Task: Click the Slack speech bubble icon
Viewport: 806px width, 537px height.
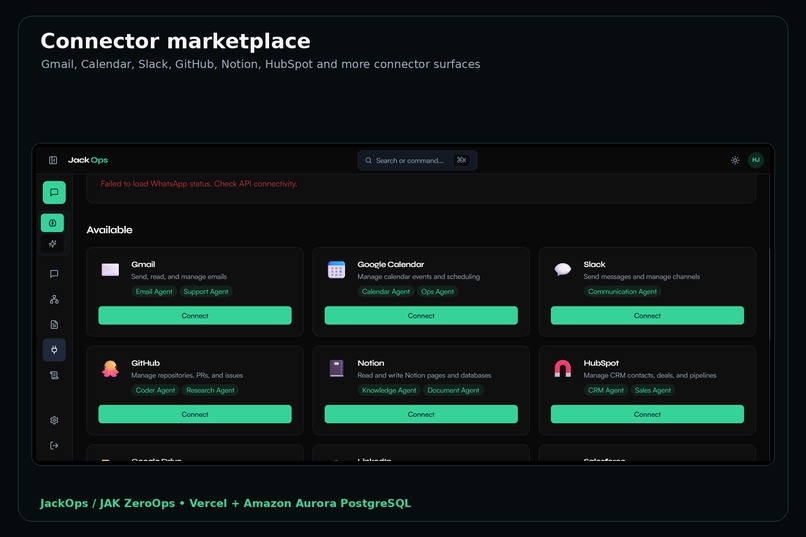Action: point(562,269)
